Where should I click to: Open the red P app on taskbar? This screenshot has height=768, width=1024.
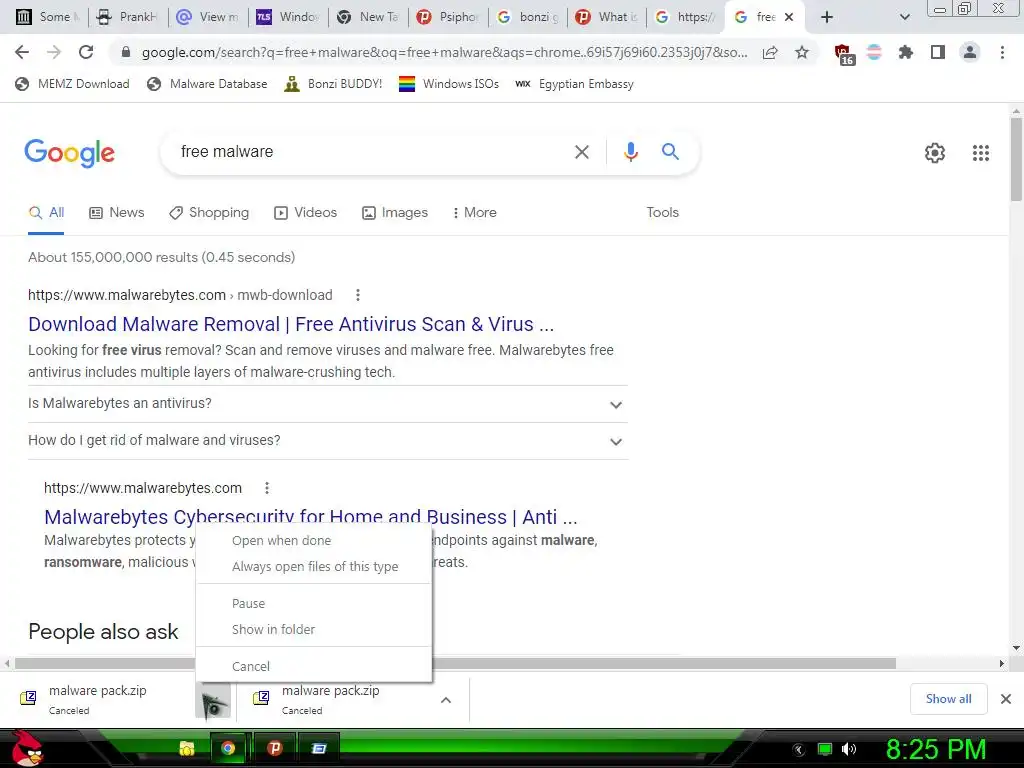pos(274,748)
